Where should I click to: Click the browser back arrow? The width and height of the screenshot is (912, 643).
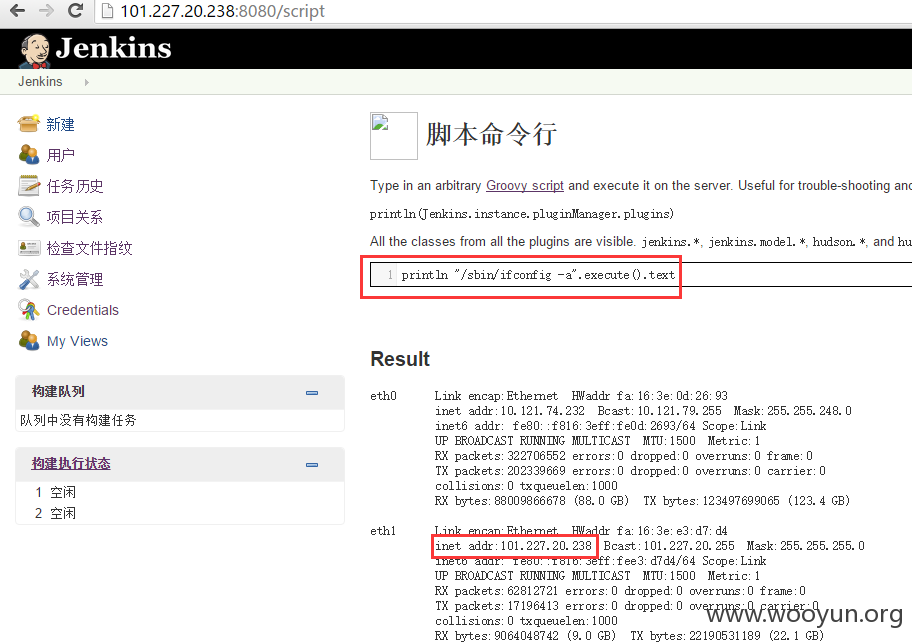(18, 10)
